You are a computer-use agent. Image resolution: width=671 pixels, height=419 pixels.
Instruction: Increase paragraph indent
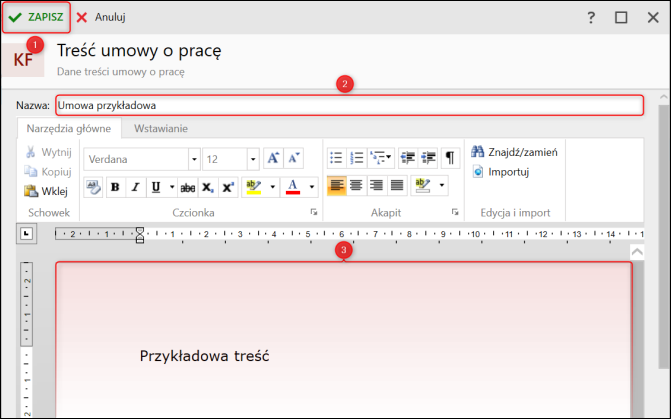tap(428, 158)
